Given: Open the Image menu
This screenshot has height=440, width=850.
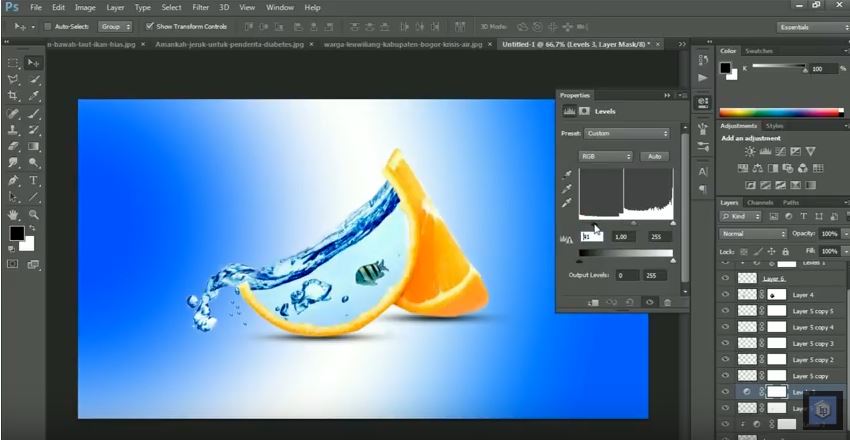Looking at the screenshot, I should coord(85,8).
